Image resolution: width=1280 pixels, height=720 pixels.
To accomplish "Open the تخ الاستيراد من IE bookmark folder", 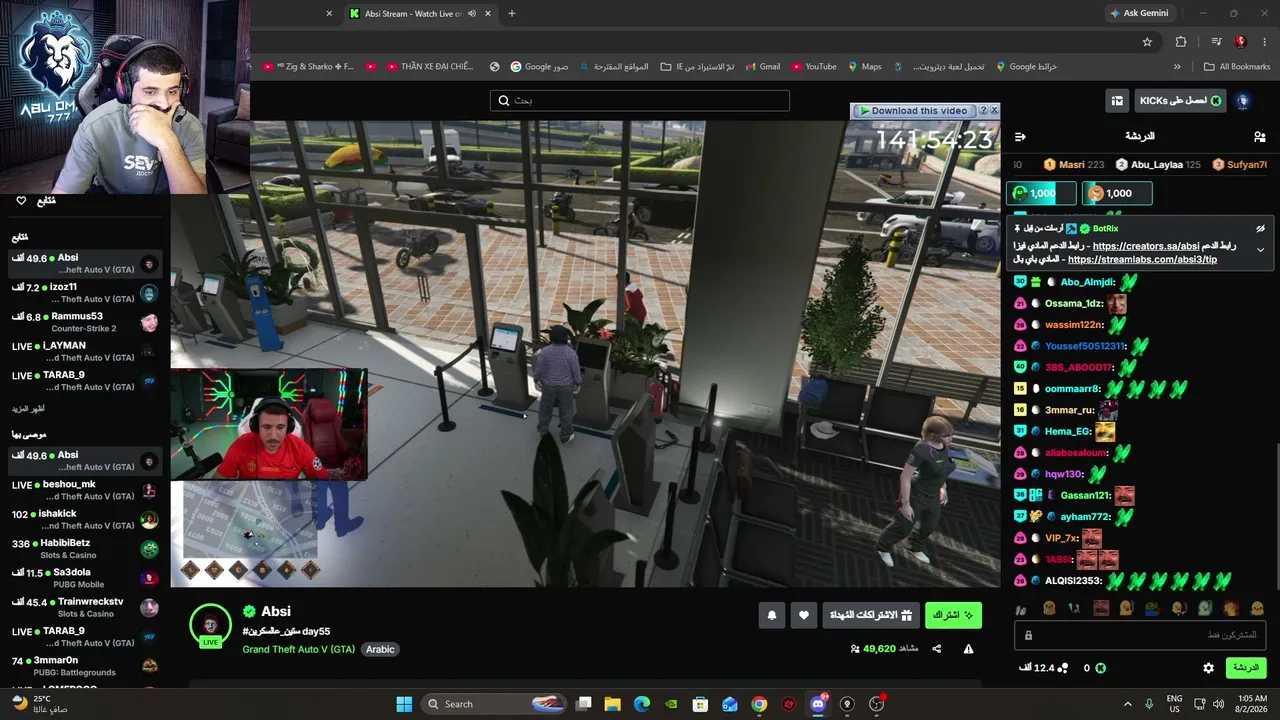I will click(698, 67).
